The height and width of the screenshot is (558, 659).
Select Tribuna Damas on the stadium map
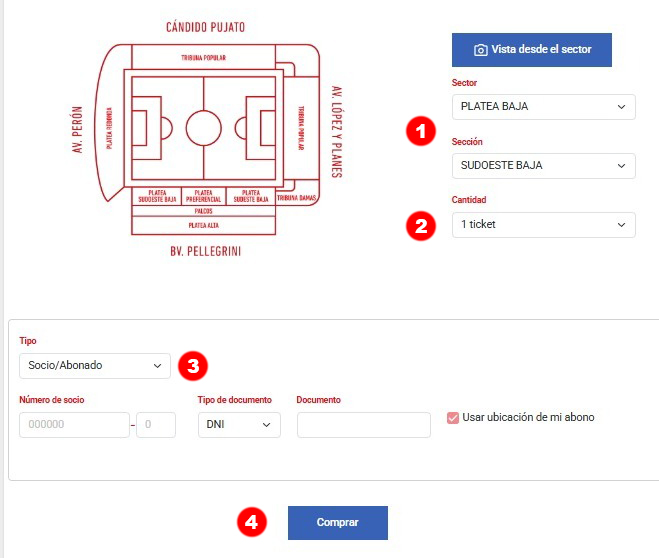pyautogui.click(x=295, y=198)
